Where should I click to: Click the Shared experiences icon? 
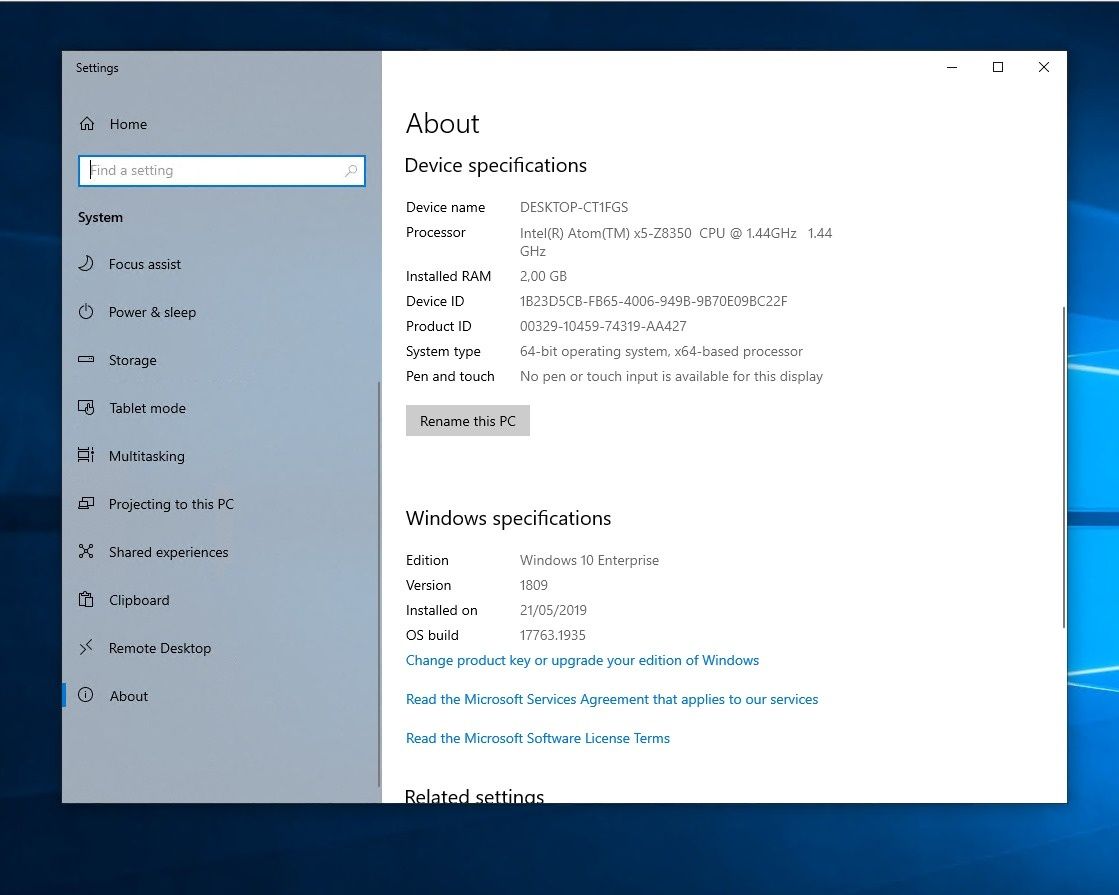click(x=86, y=551)
